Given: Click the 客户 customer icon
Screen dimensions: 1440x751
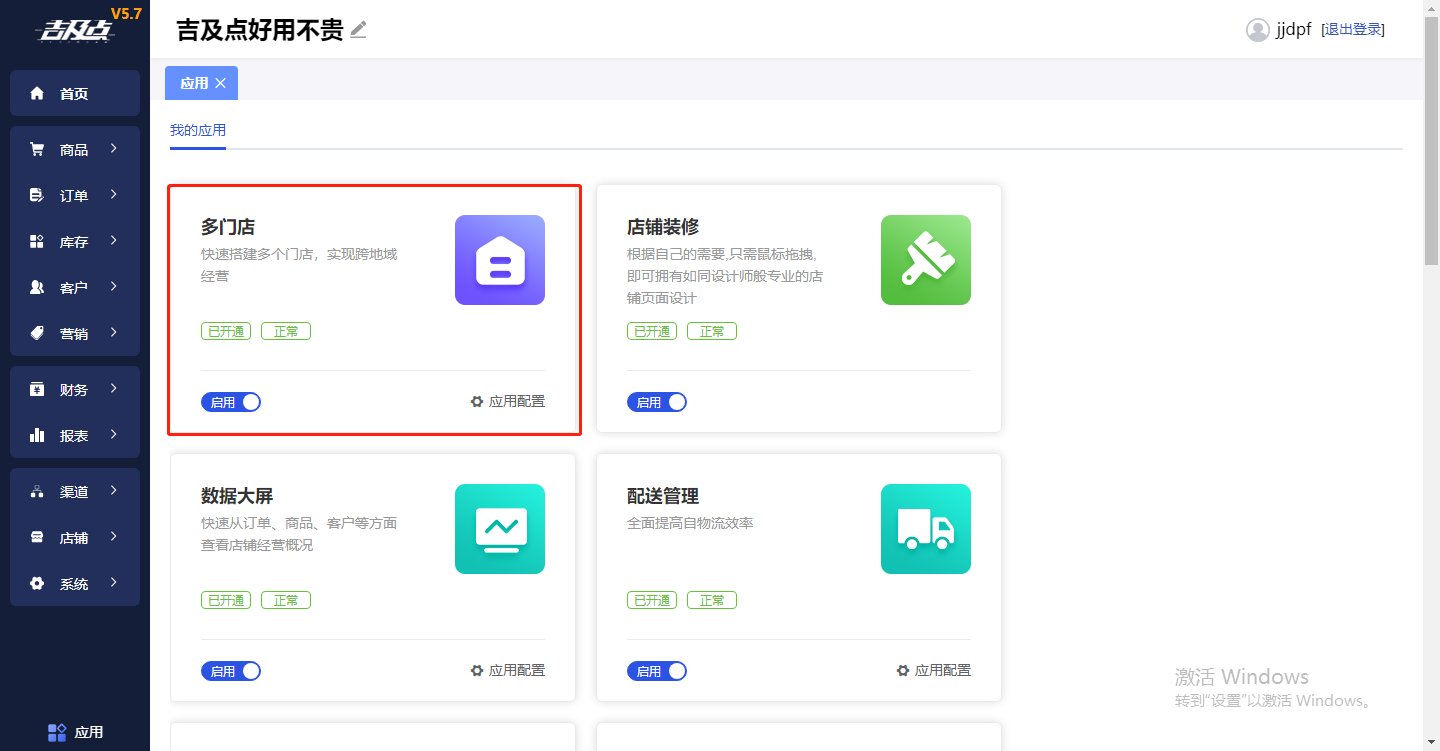Looking at the screenshot, I should point(37,287).
